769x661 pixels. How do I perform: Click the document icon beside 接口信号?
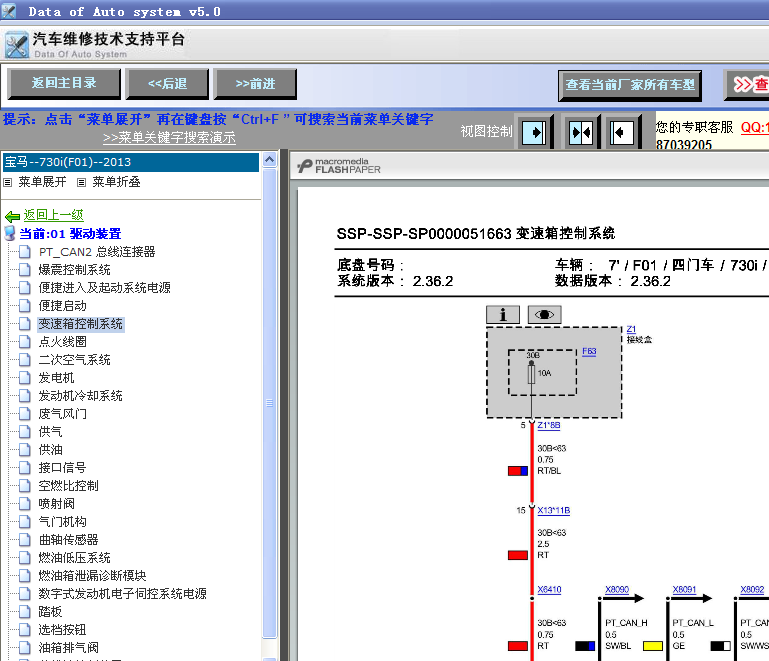(25, 468)
